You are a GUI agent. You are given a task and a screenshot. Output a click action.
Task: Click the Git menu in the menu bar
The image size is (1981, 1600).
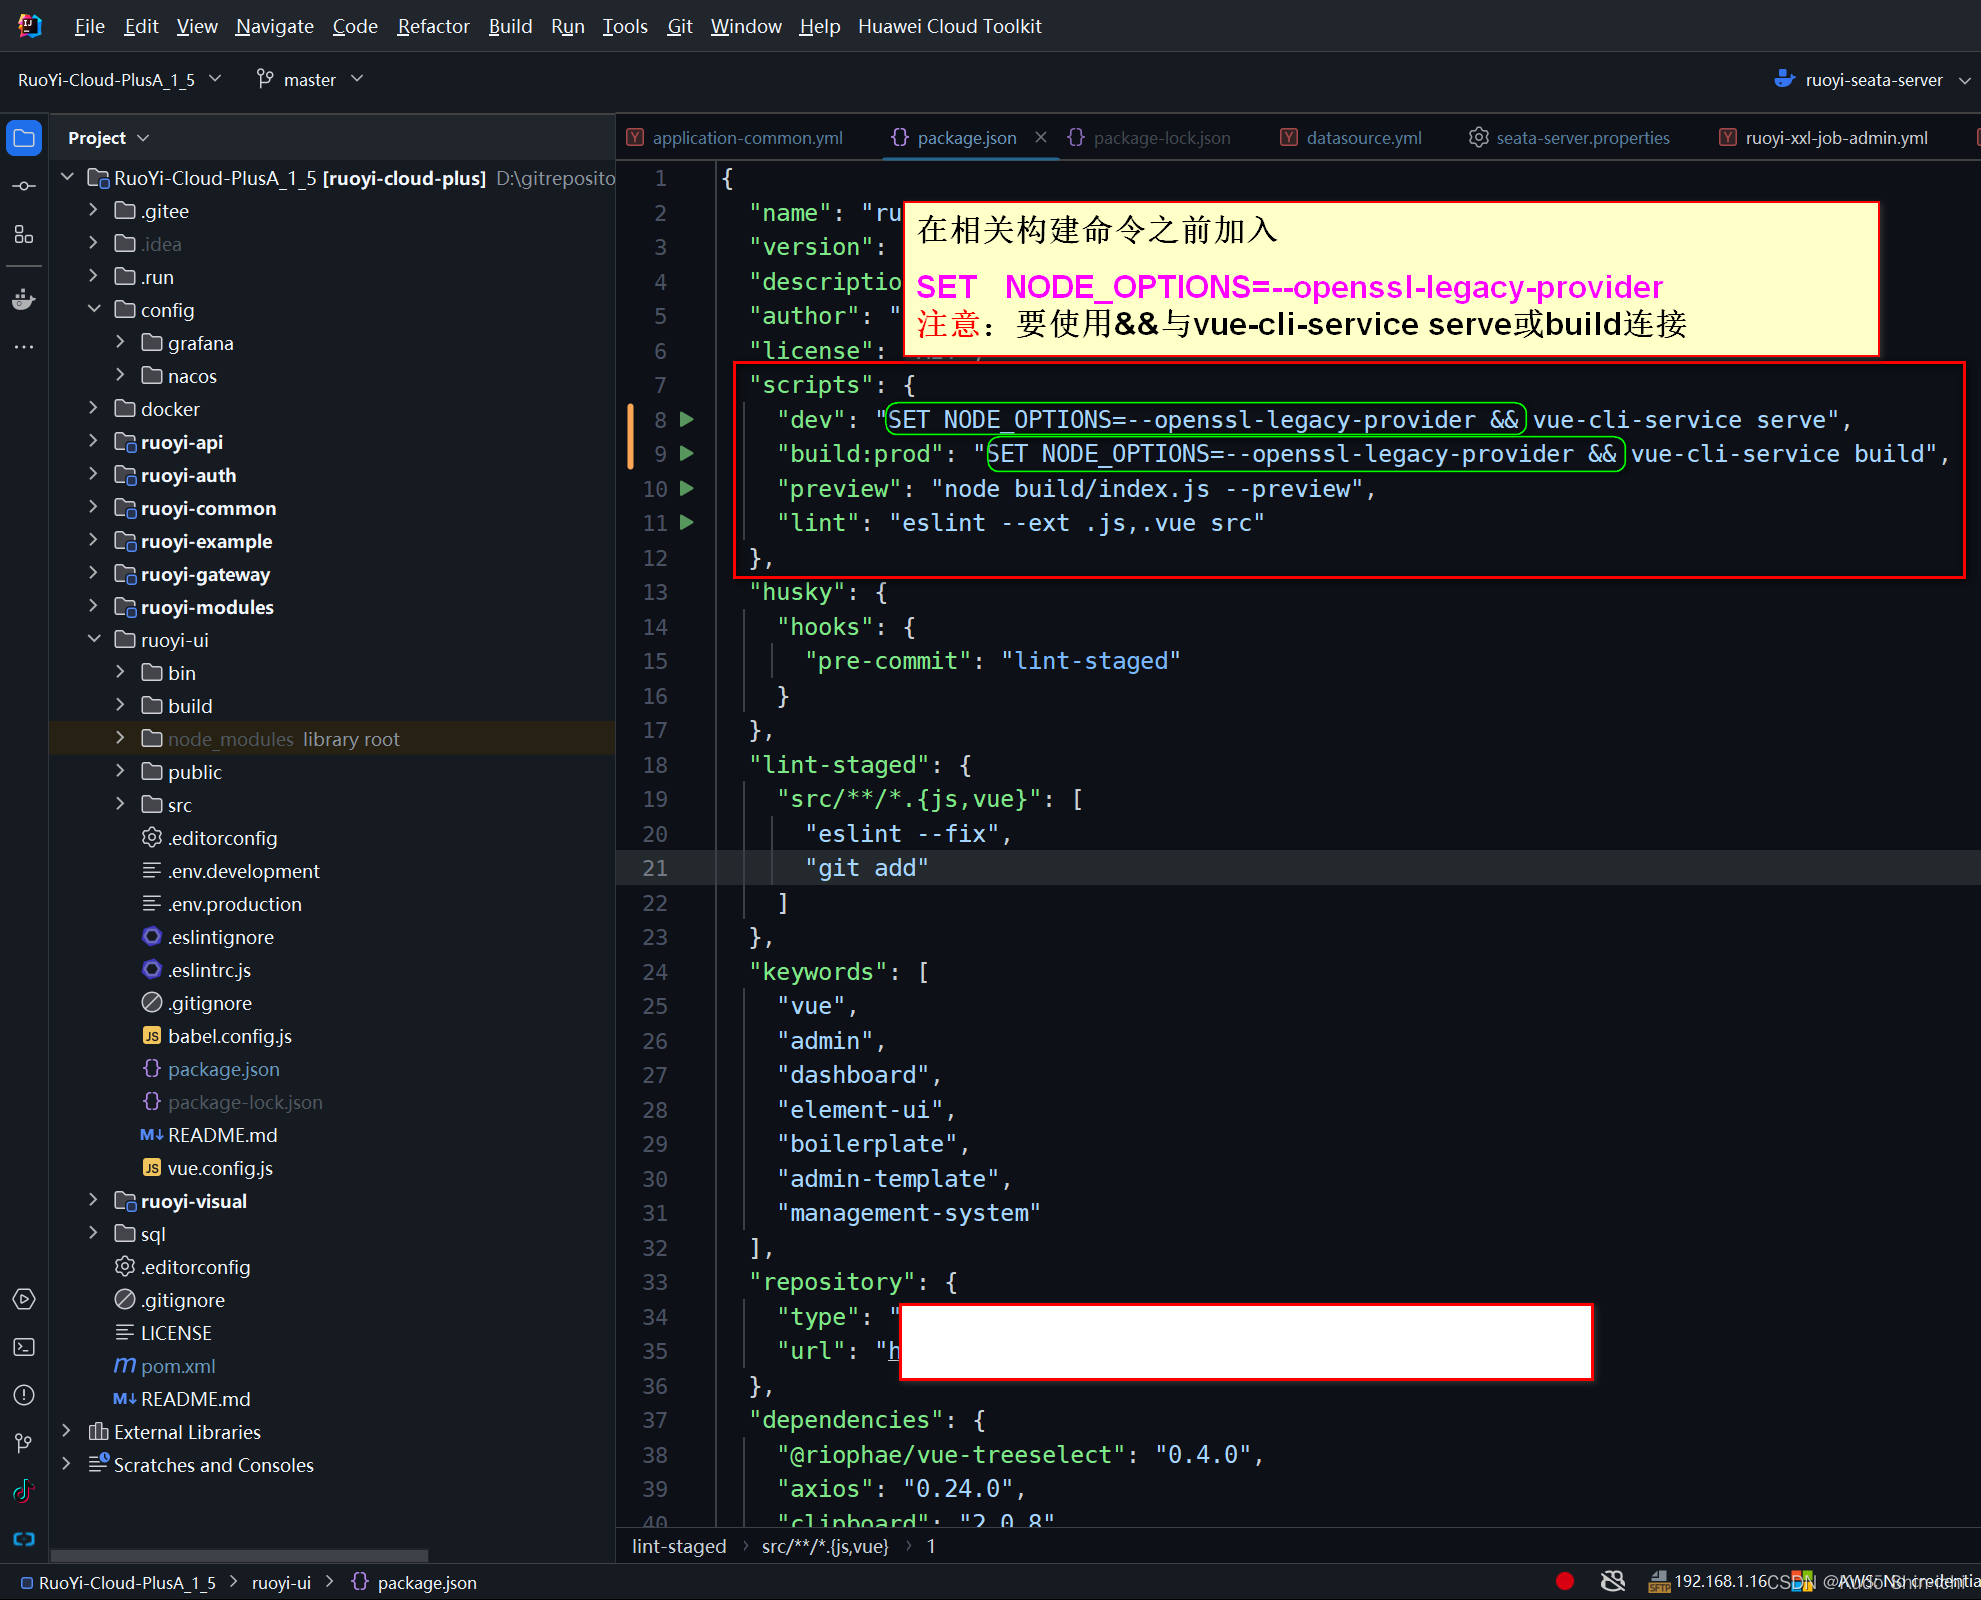pyautogui.click(x=678, y=24)
